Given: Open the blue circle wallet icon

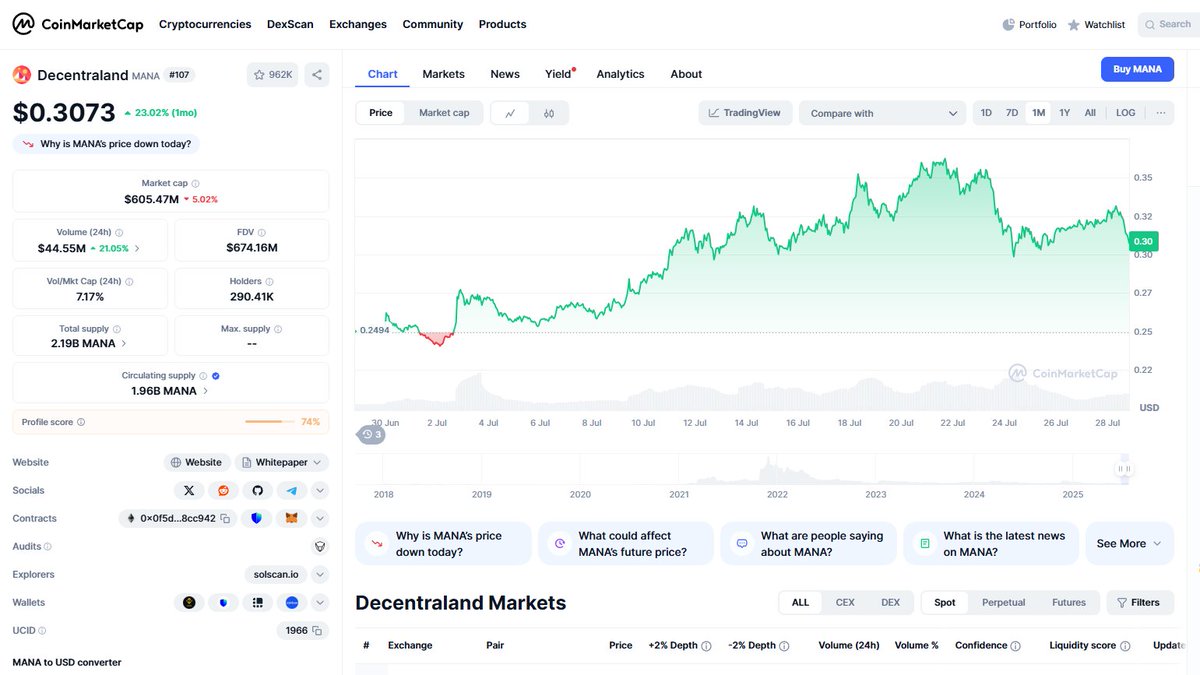Looking at the screenshot, I should [x=291, y=603].
